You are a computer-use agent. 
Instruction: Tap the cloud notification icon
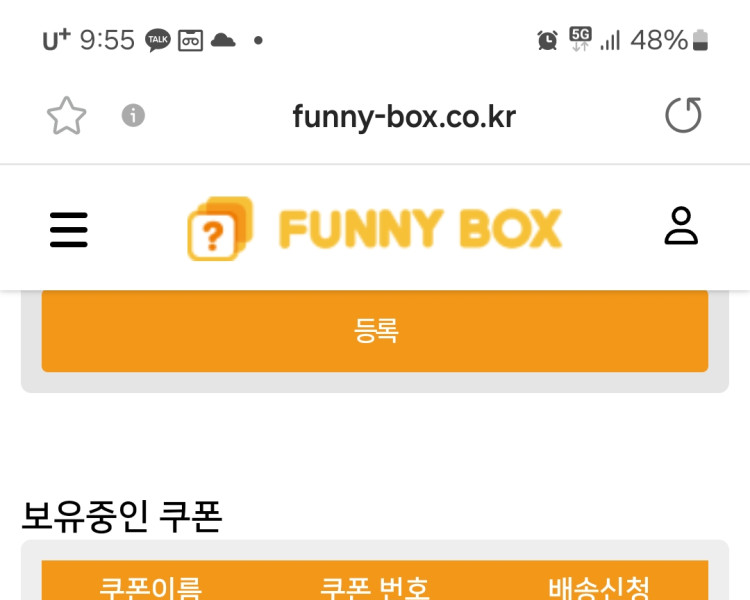pos(223,40)
